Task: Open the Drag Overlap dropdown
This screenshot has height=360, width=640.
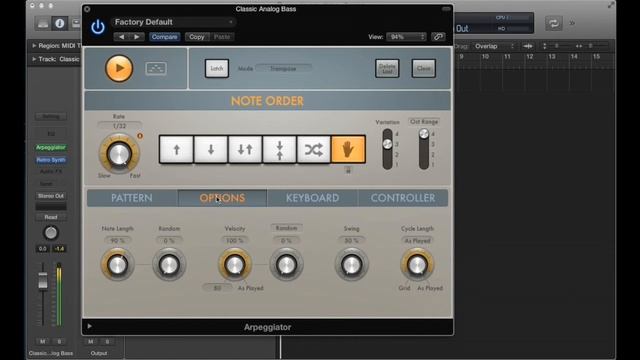Action: (495, 46)
